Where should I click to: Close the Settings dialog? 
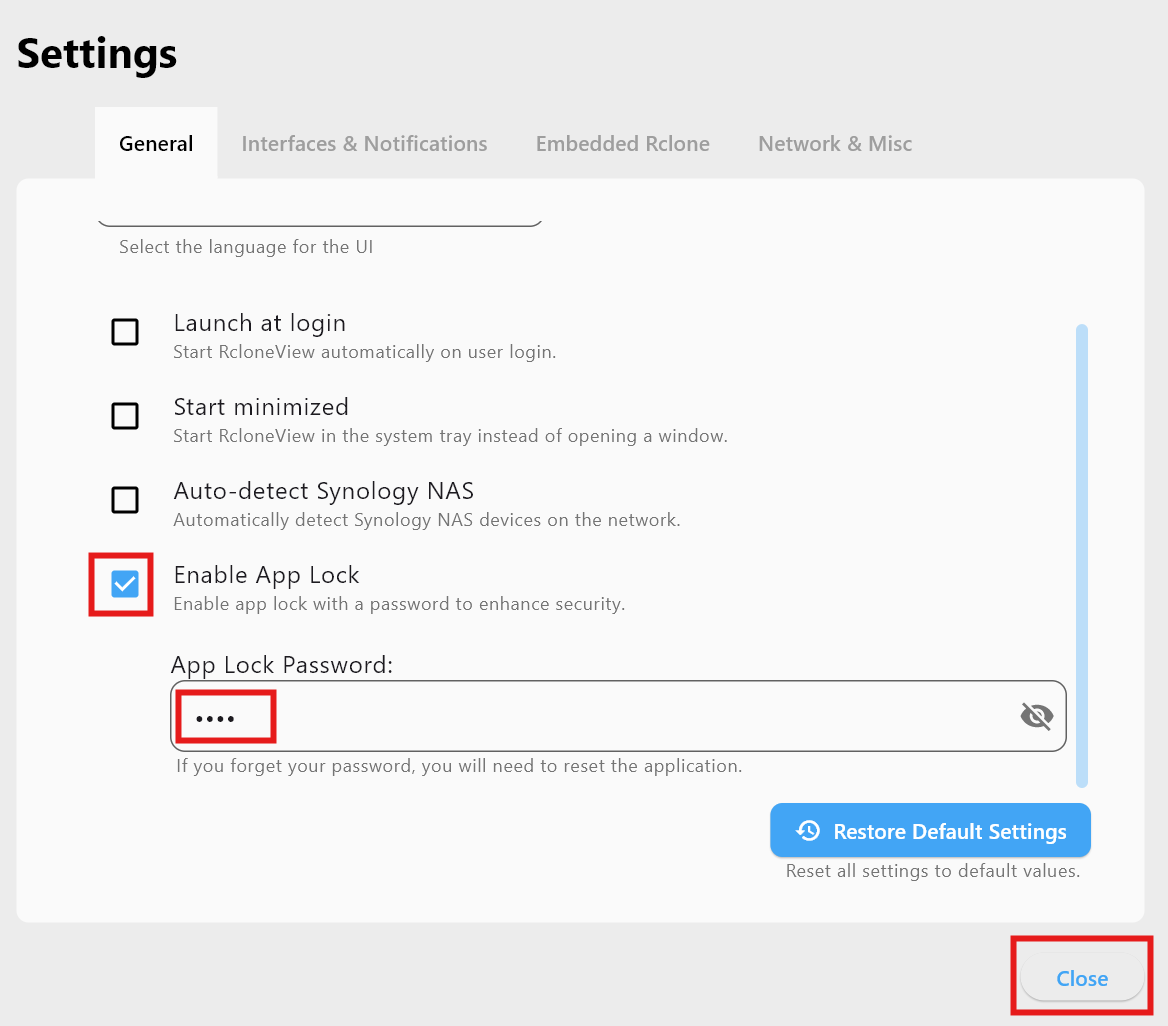(1081, 978)
